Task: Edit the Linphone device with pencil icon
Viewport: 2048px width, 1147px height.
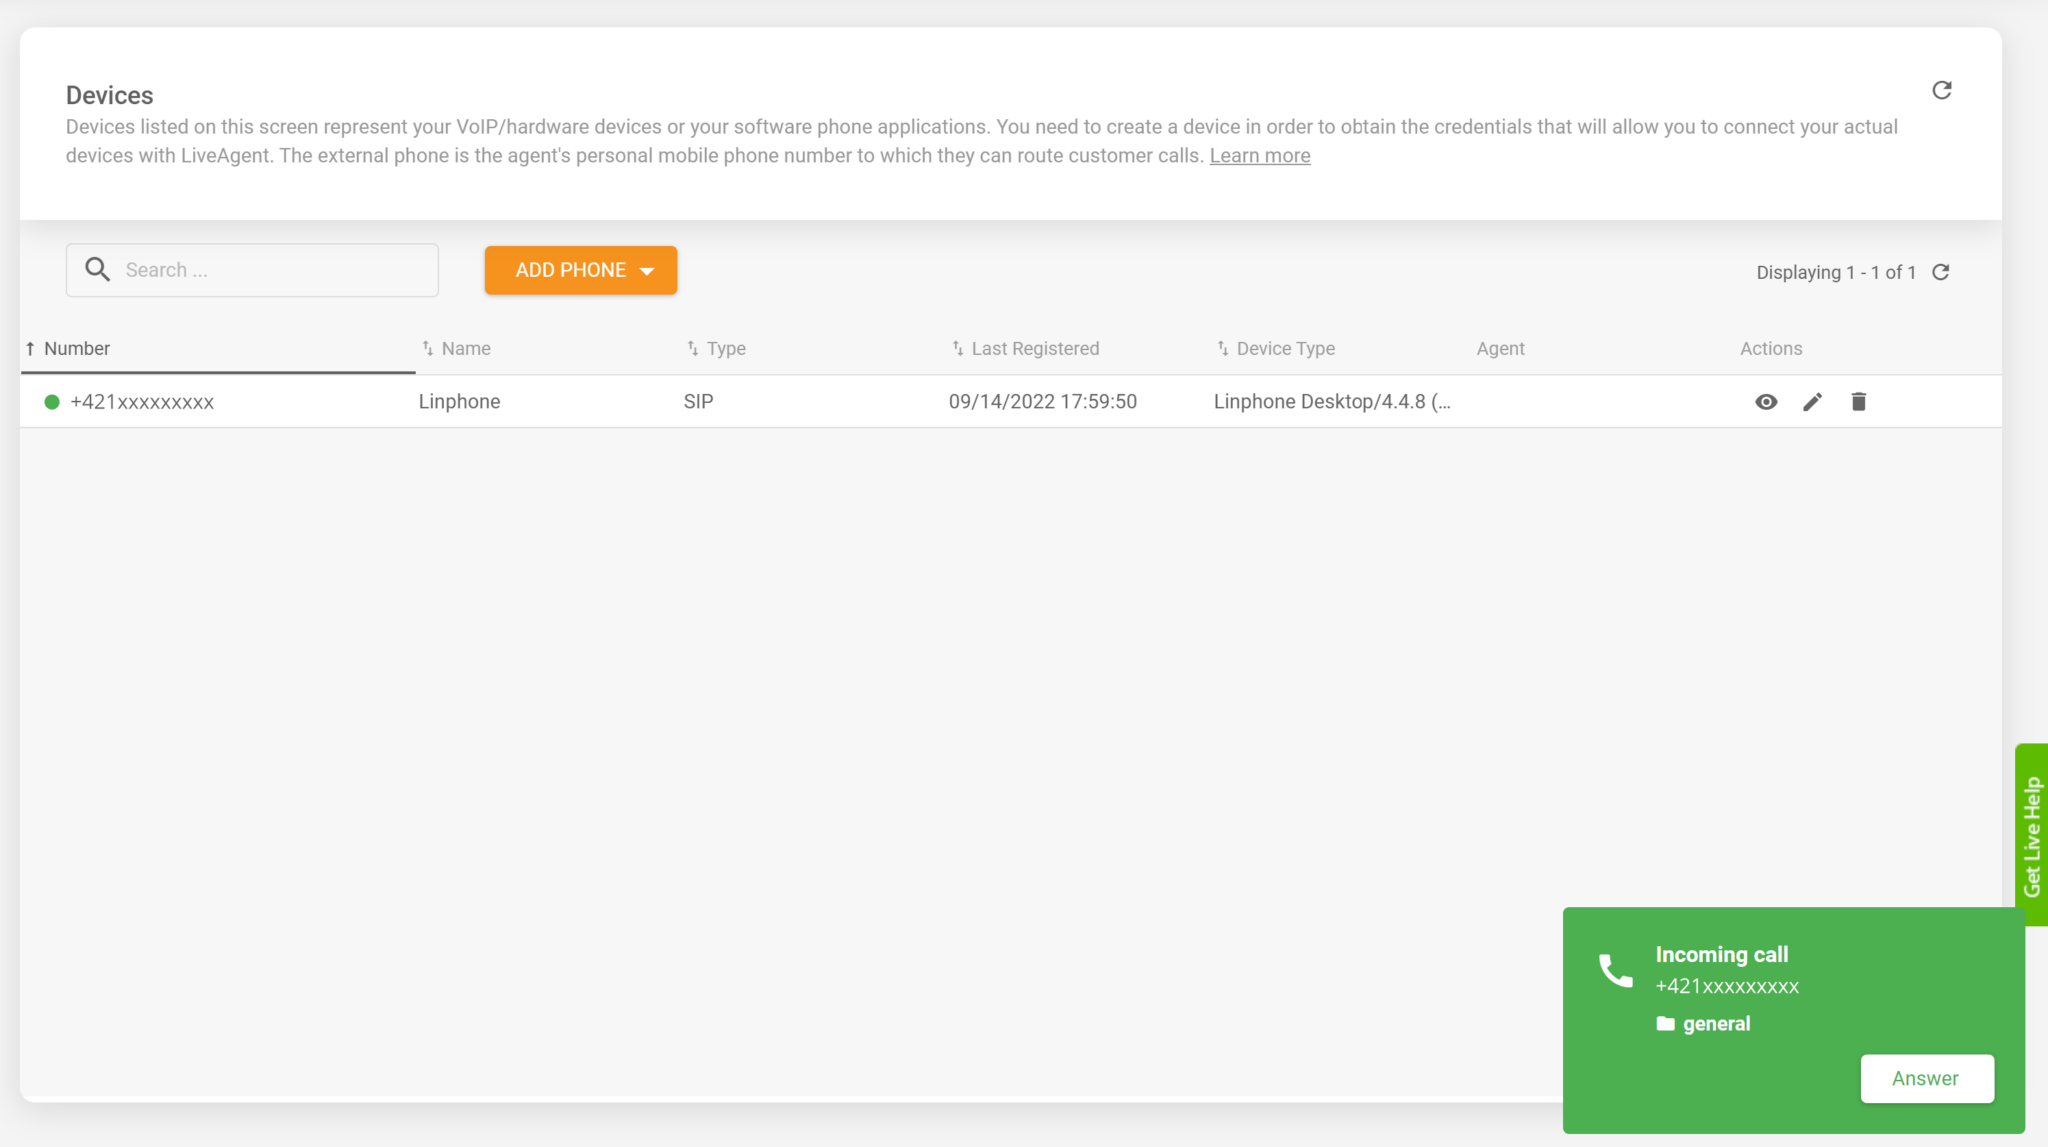Action: pos(1812,402)
